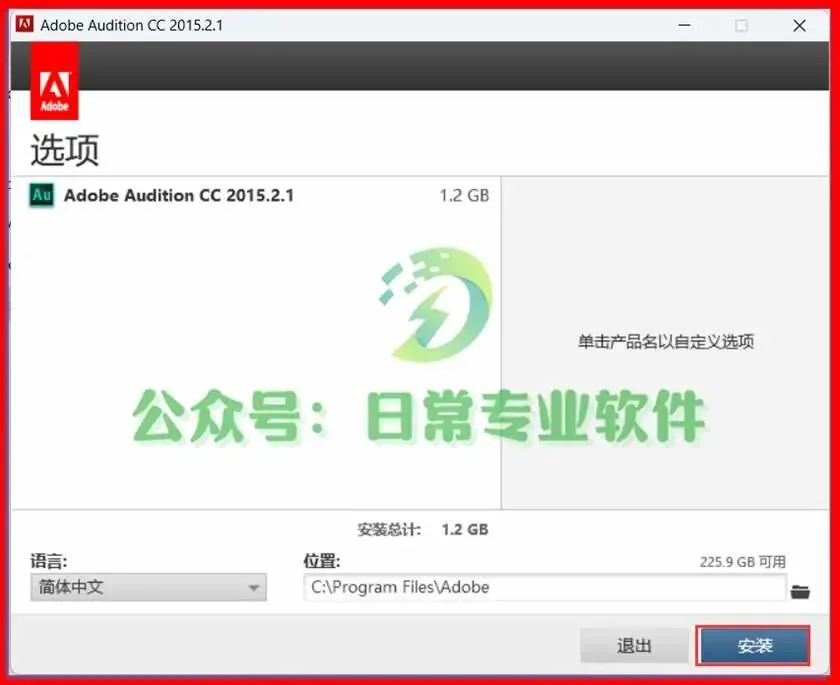Click the Au Audition product icon

point(42,194)
